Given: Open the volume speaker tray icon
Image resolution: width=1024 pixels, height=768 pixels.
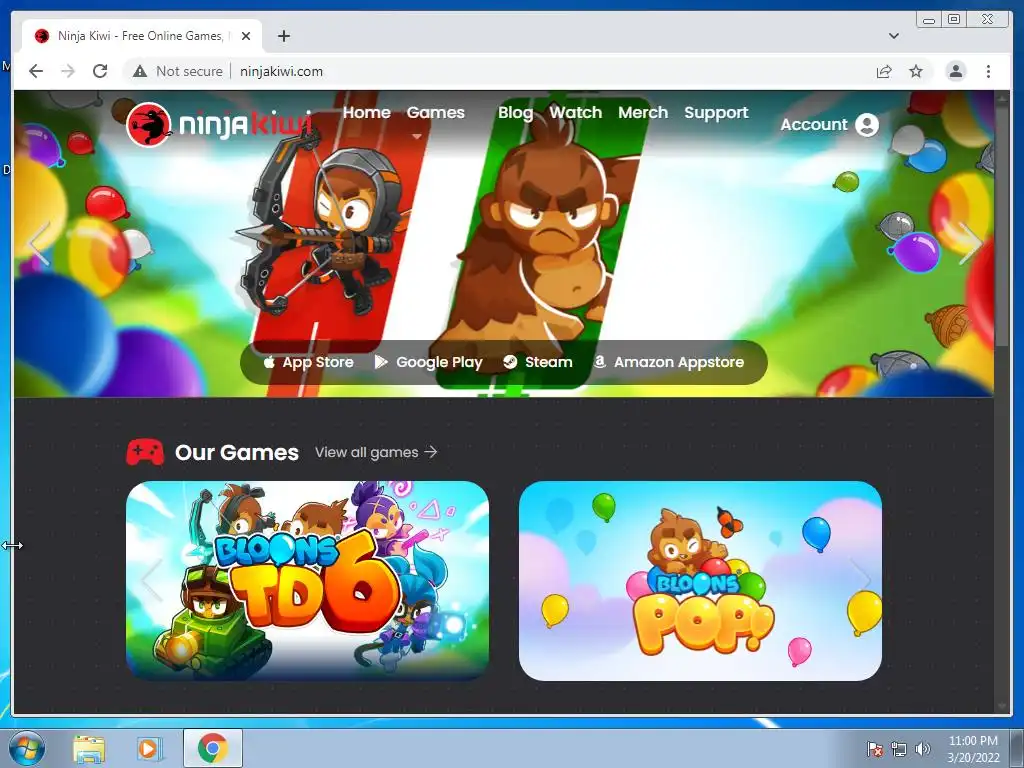Looking at the screenshot, I should click(922, 749).
